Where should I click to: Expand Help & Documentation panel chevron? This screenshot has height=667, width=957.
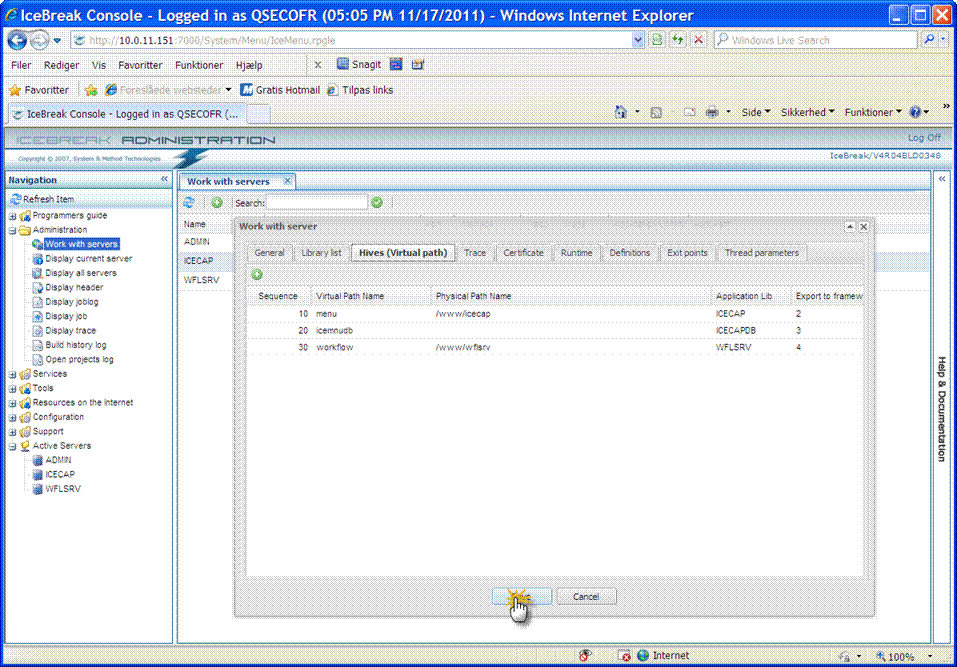point(942,179)
